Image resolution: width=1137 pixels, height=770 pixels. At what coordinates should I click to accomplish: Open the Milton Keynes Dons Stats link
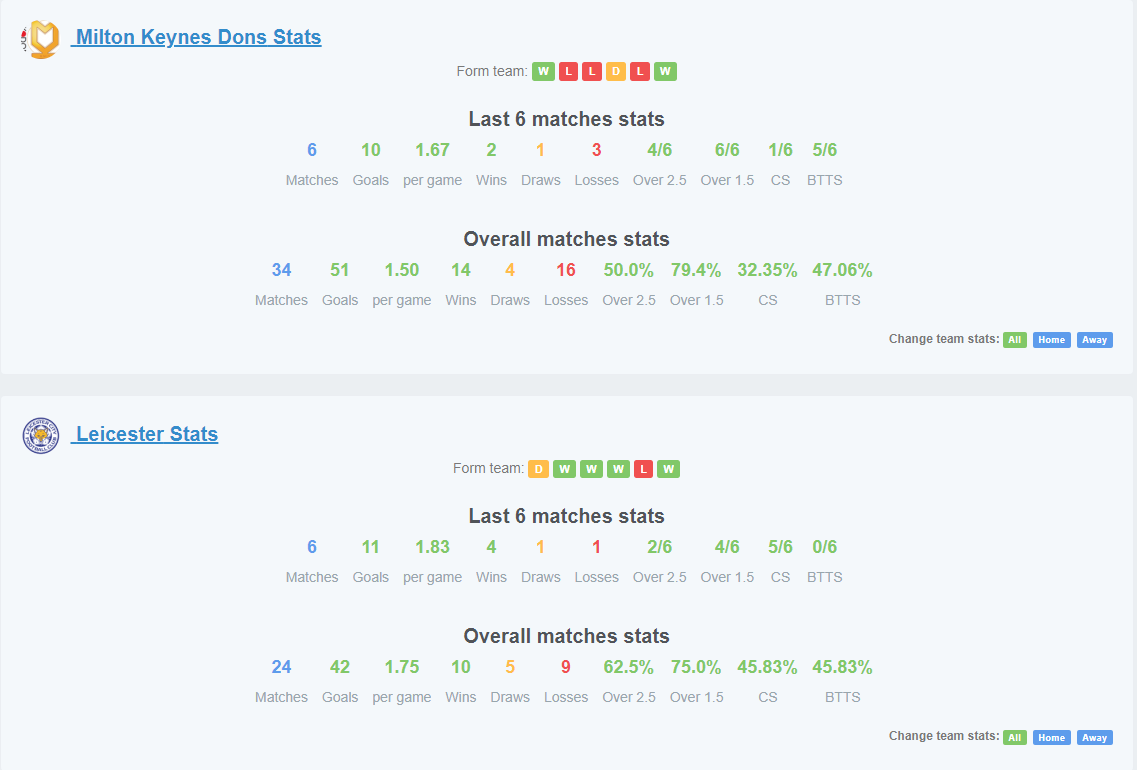coord(197,37)
